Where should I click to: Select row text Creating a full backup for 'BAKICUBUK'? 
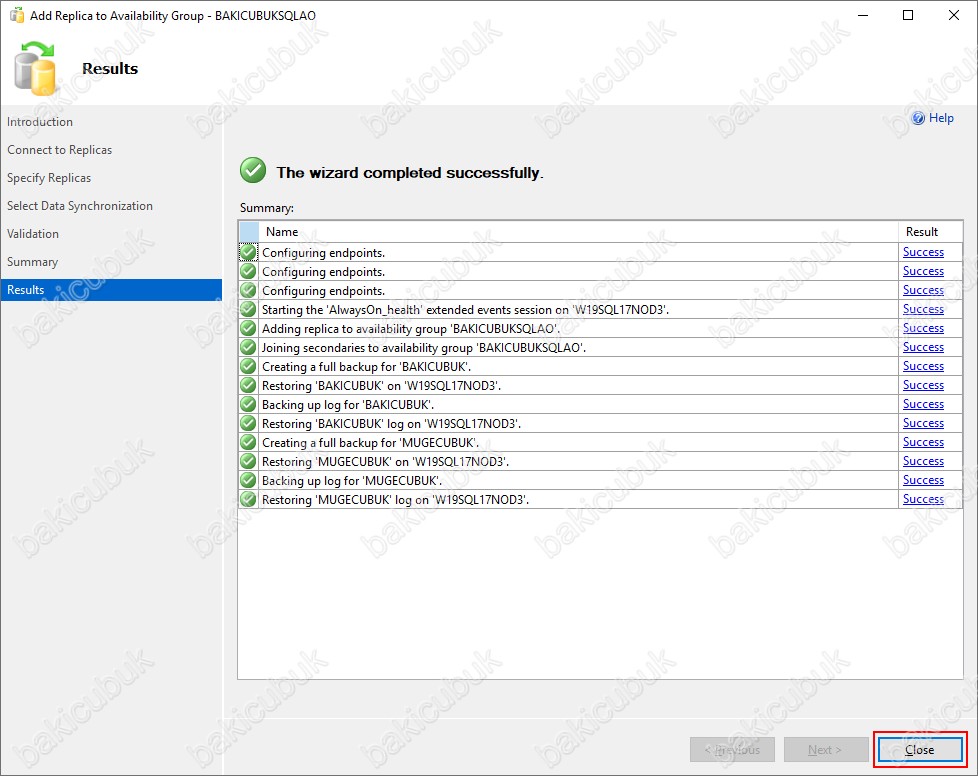366,367
